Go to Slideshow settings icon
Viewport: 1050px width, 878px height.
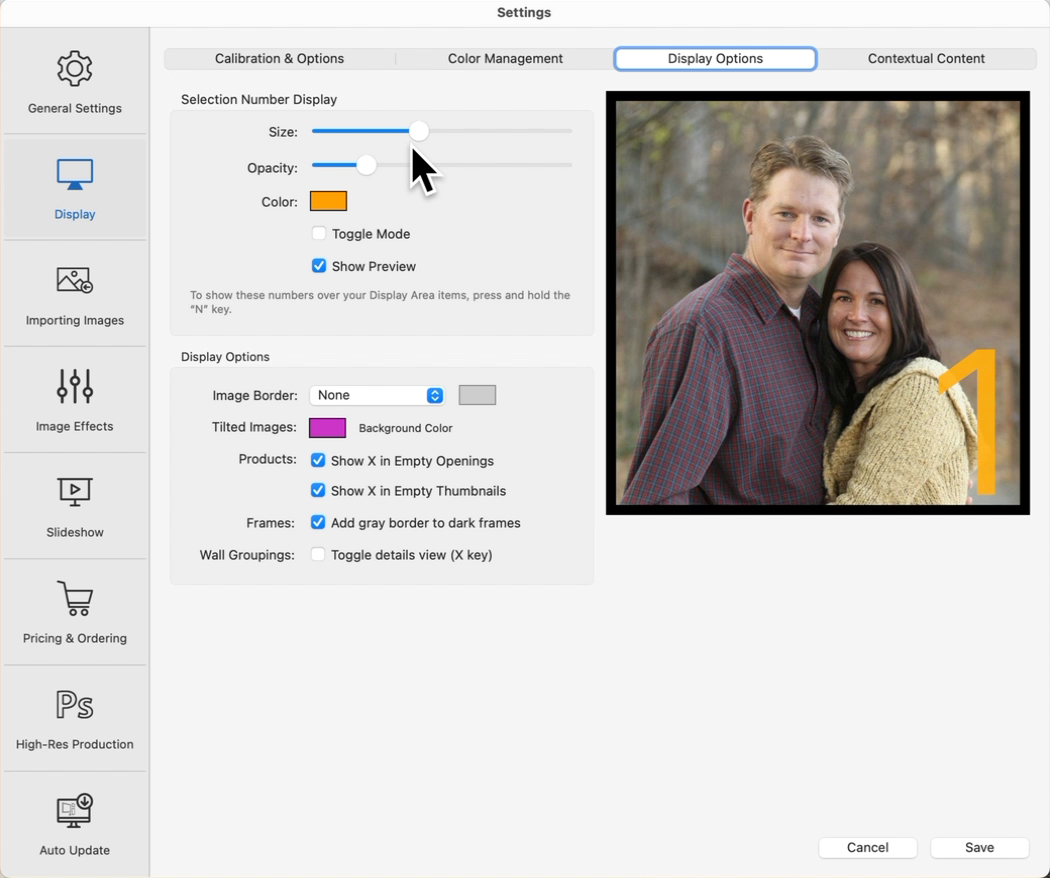[75, 493]
